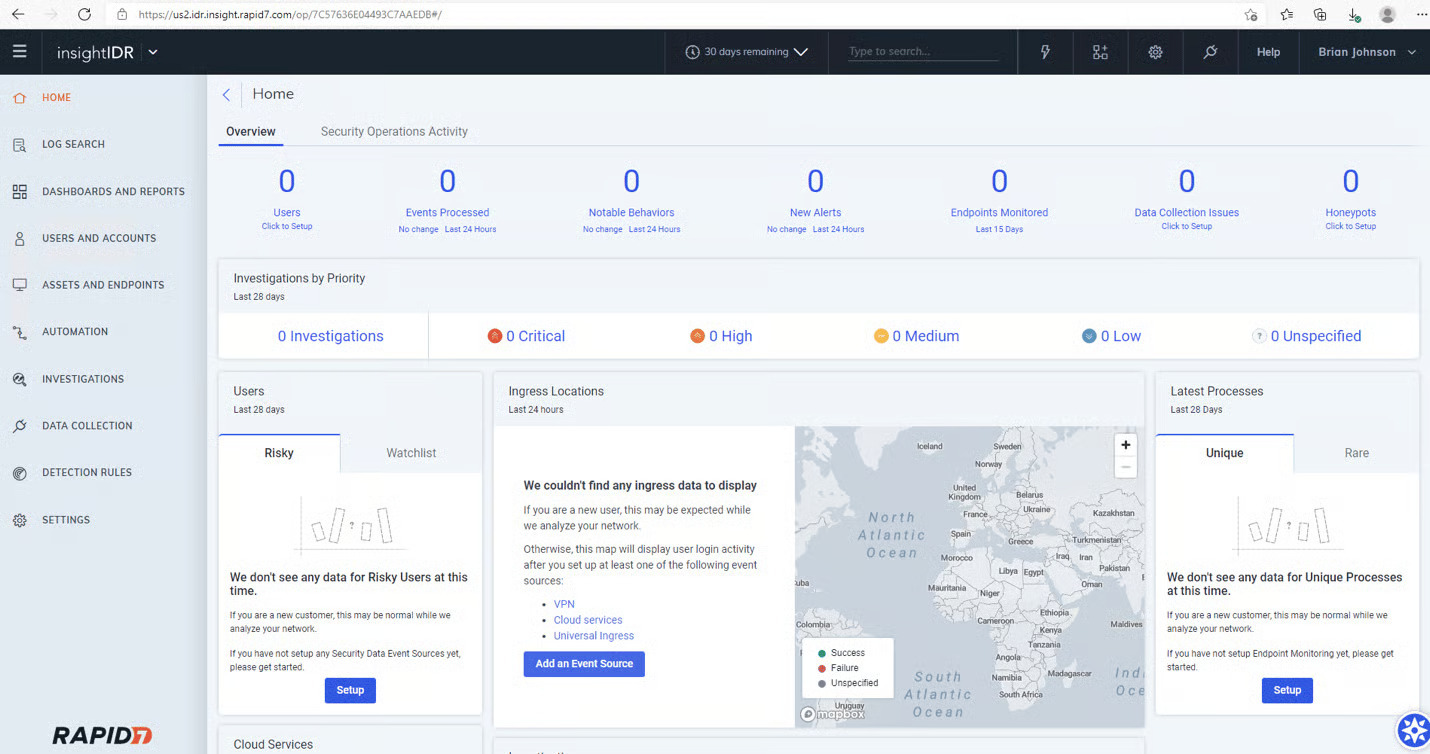Switch to Security Operations Activity tab

pos(394,132)
